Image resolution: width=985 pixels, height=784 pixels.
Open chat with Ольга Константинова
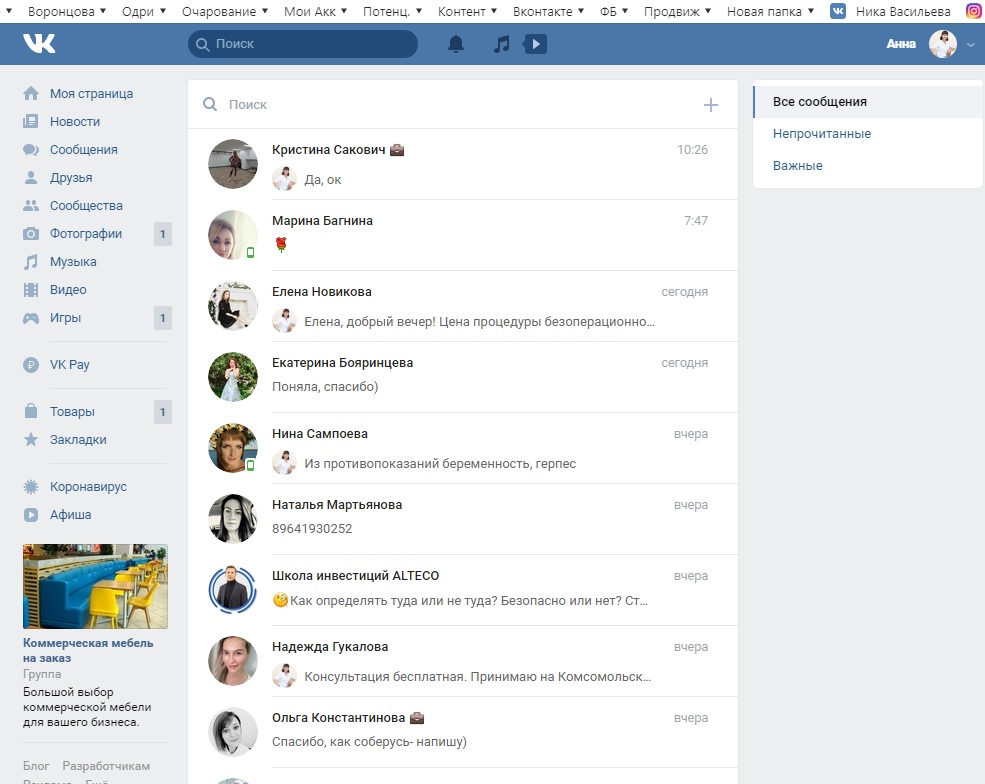click(463, 732)
